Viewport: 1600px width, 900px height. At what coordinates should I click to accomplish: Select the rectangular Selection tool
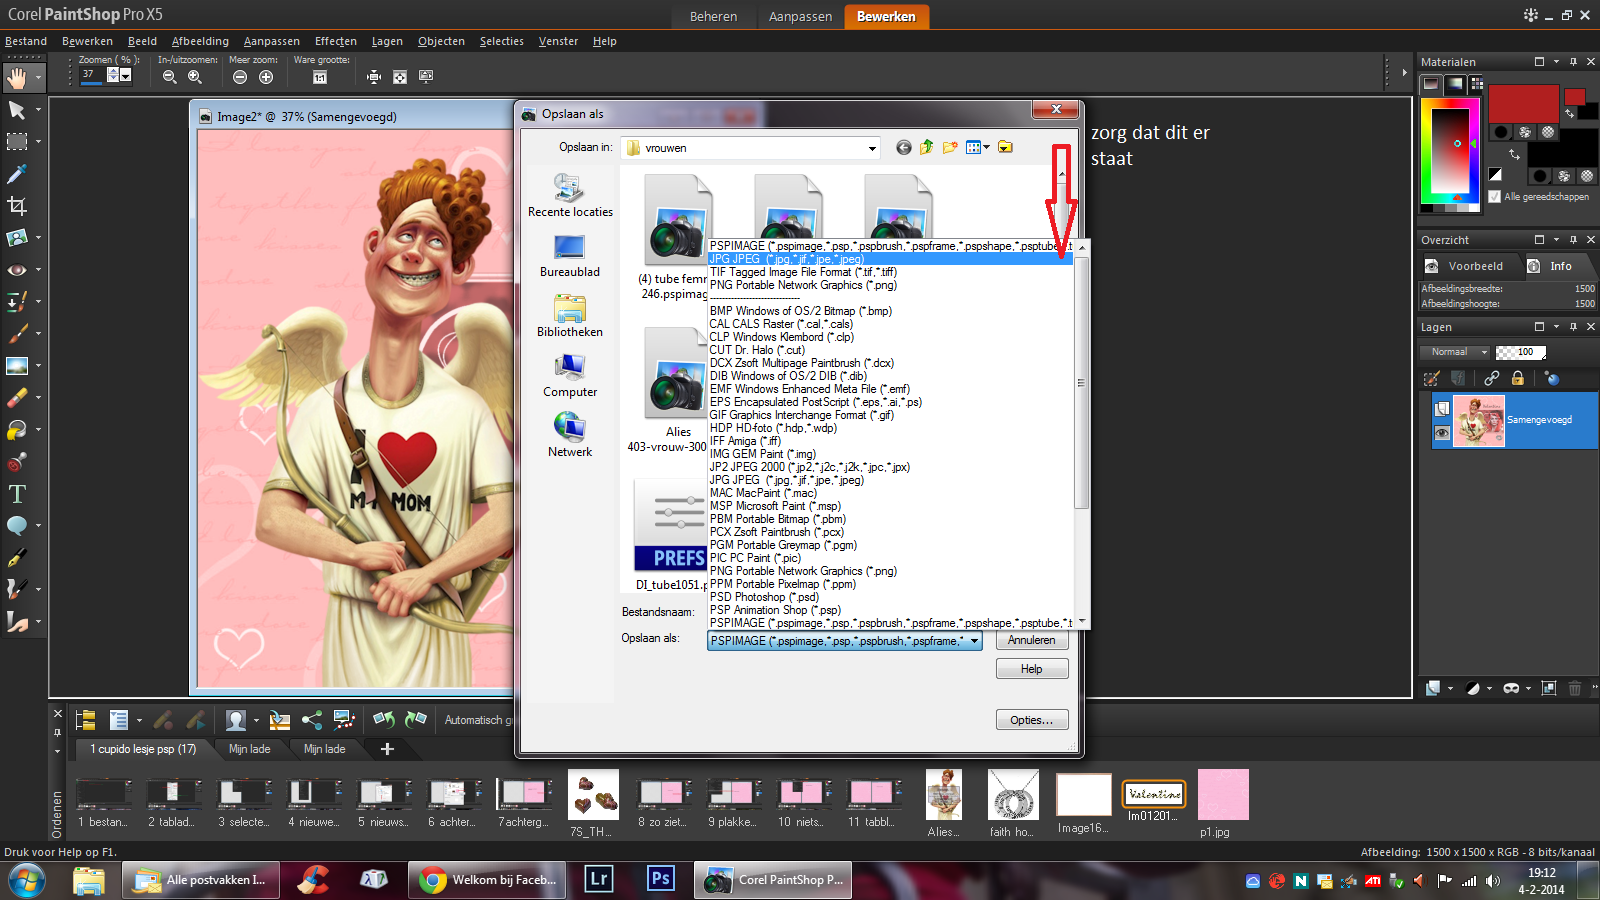click(x=17, y=142)
